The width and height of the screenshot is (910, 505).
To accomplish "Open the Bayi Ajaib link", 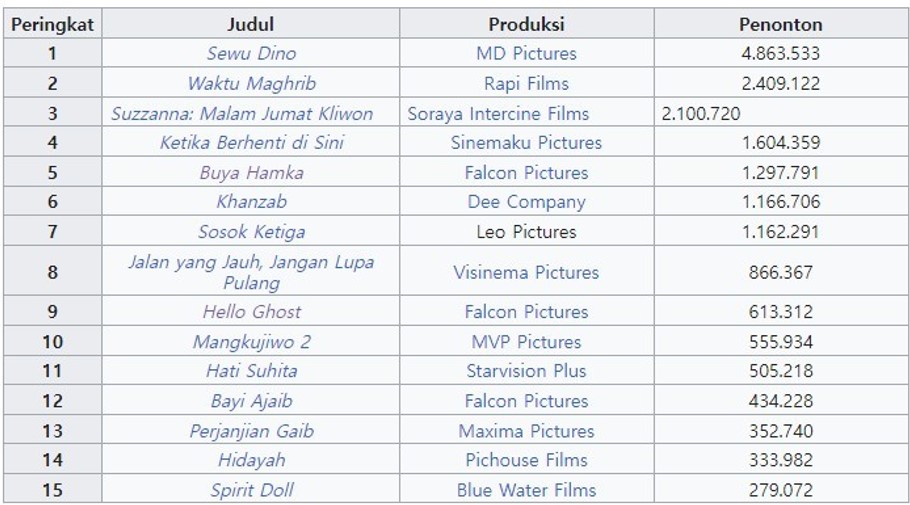I will click(251, 401).
